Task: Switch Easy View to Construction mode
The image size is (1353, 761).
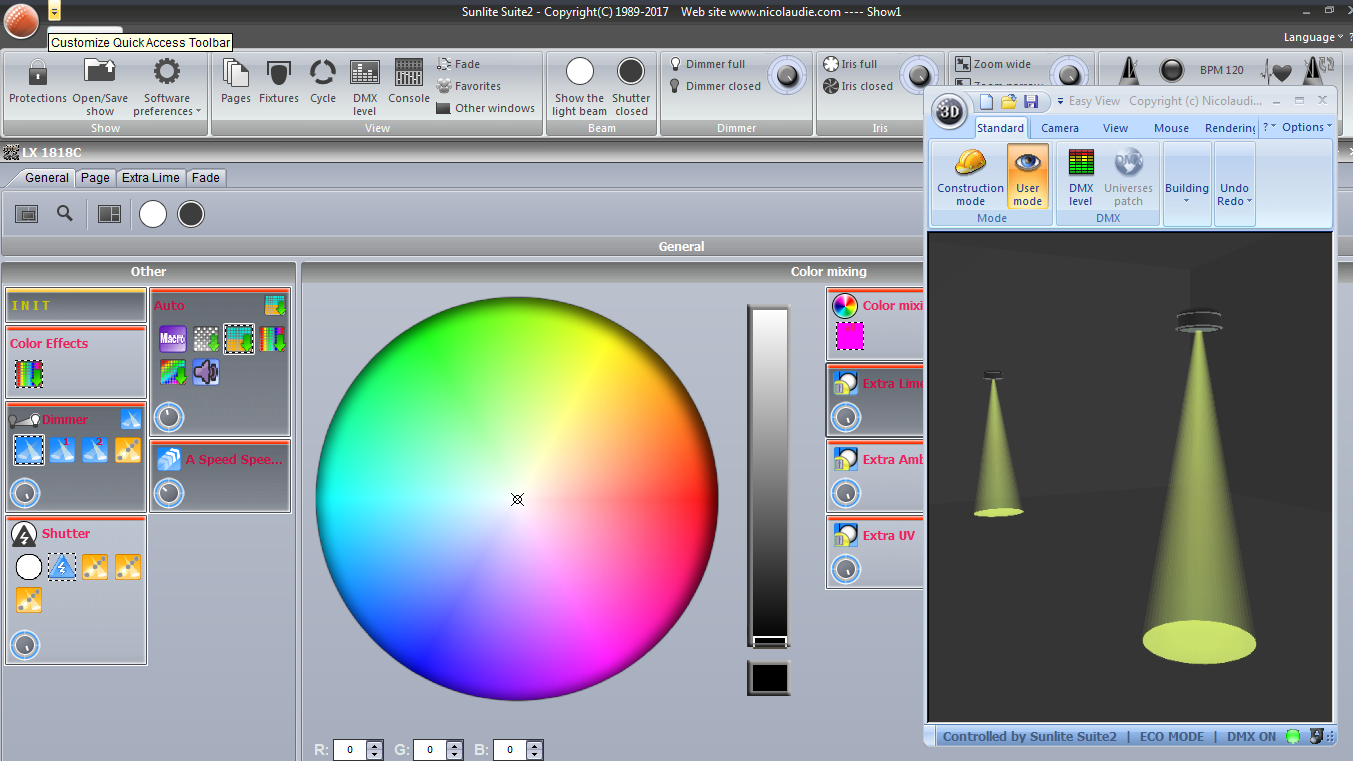Action: pos(970,177)
